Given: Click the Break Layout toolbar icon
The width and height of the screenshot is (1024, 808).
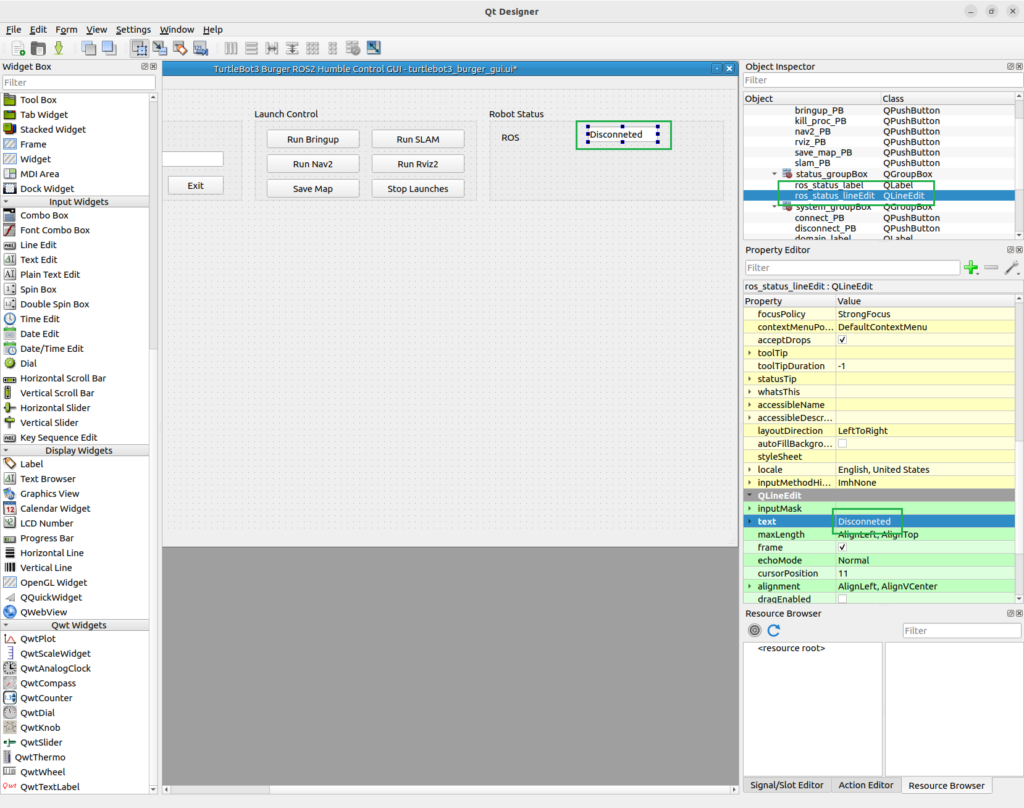Looking at the screenshot, I should click(353, 48).
